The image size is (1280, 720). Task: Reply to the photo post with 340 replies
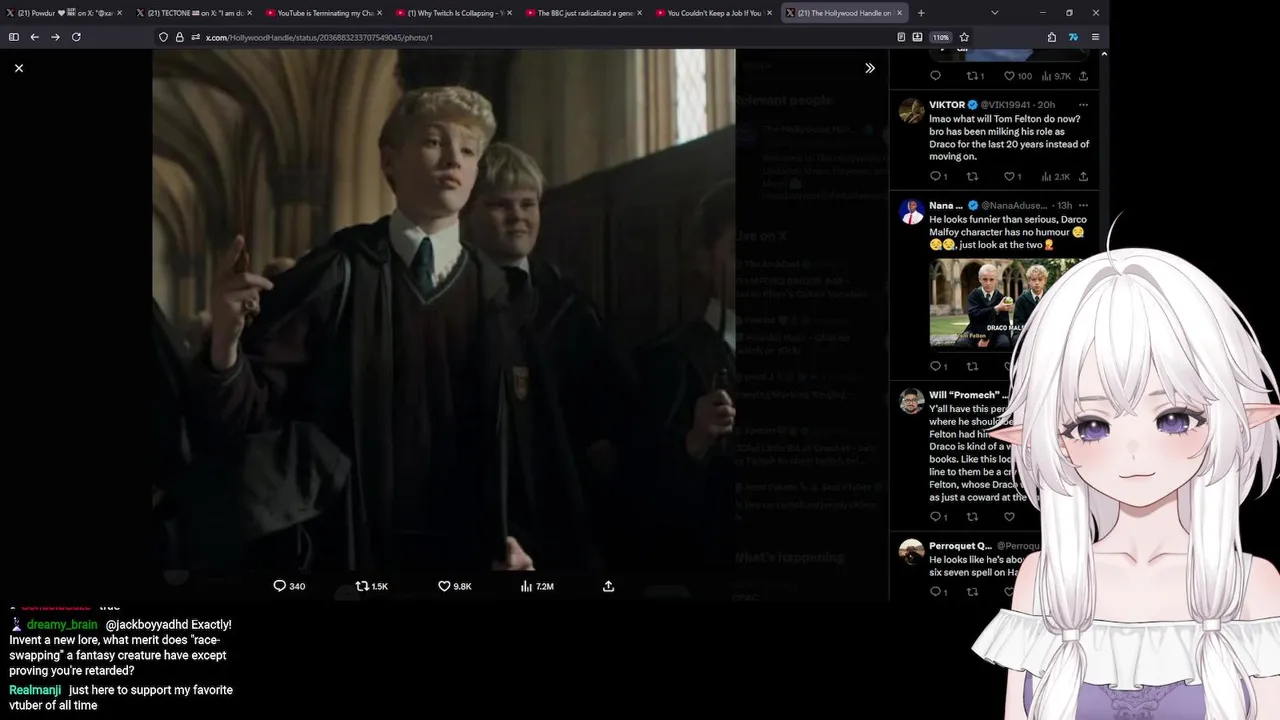pyautogui.click(x=289, y=586)
